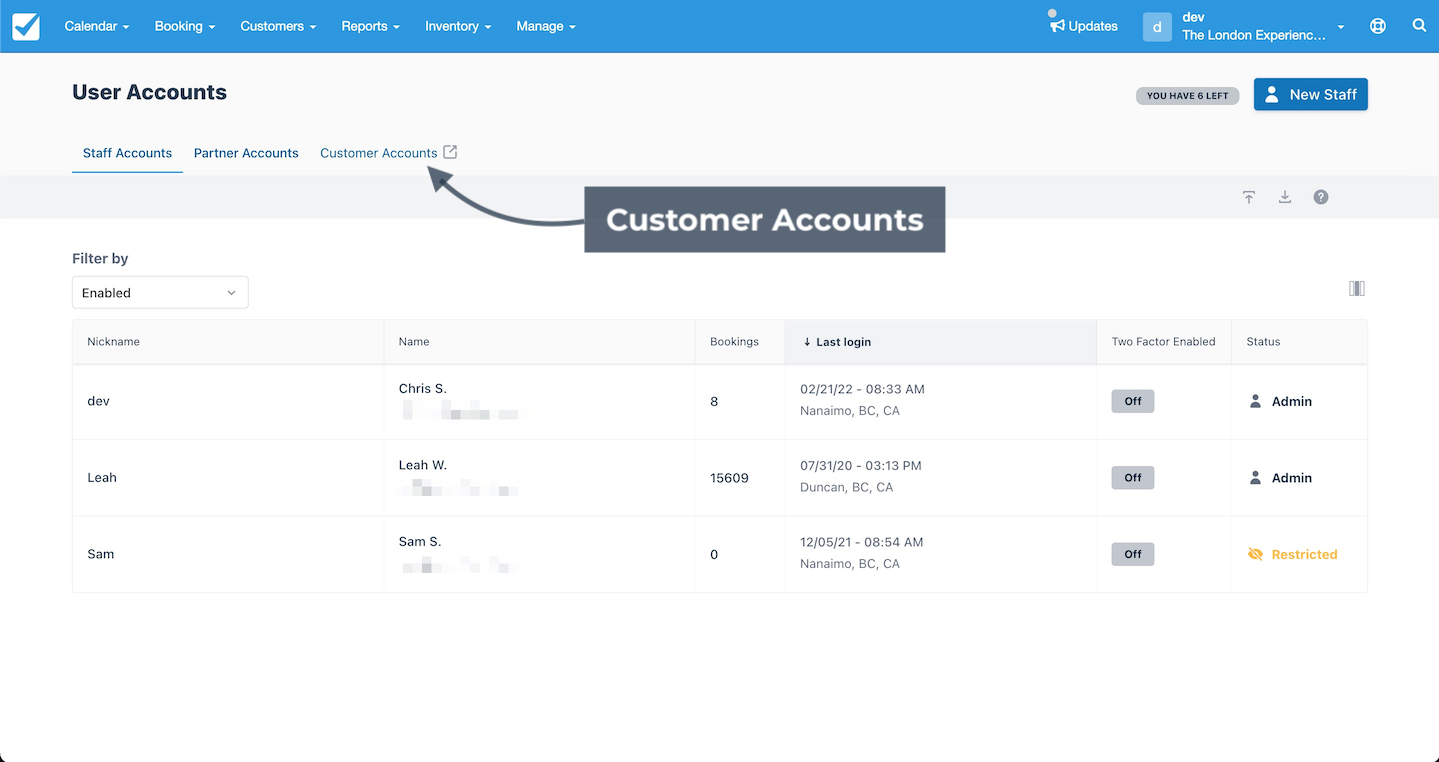The height and width of the screenshot is (762, 1439).
Task: Click login date 02/21/22 - 08:33 AM
Action: [862, 389]
